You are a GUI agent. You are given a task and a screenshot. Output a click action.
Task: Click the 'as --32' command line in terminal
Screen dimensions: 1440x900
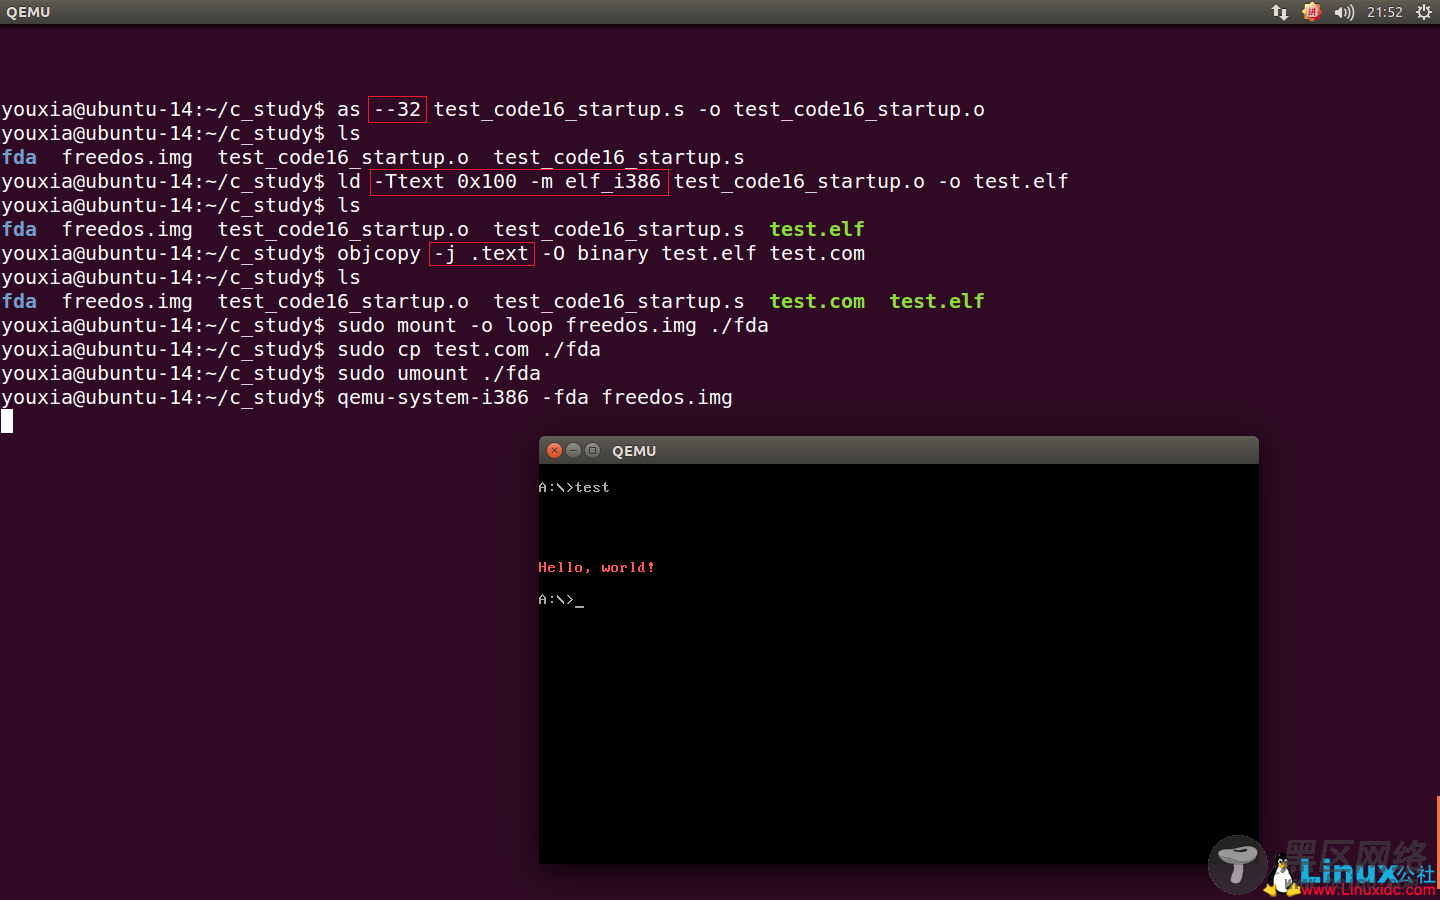[493, 109]
